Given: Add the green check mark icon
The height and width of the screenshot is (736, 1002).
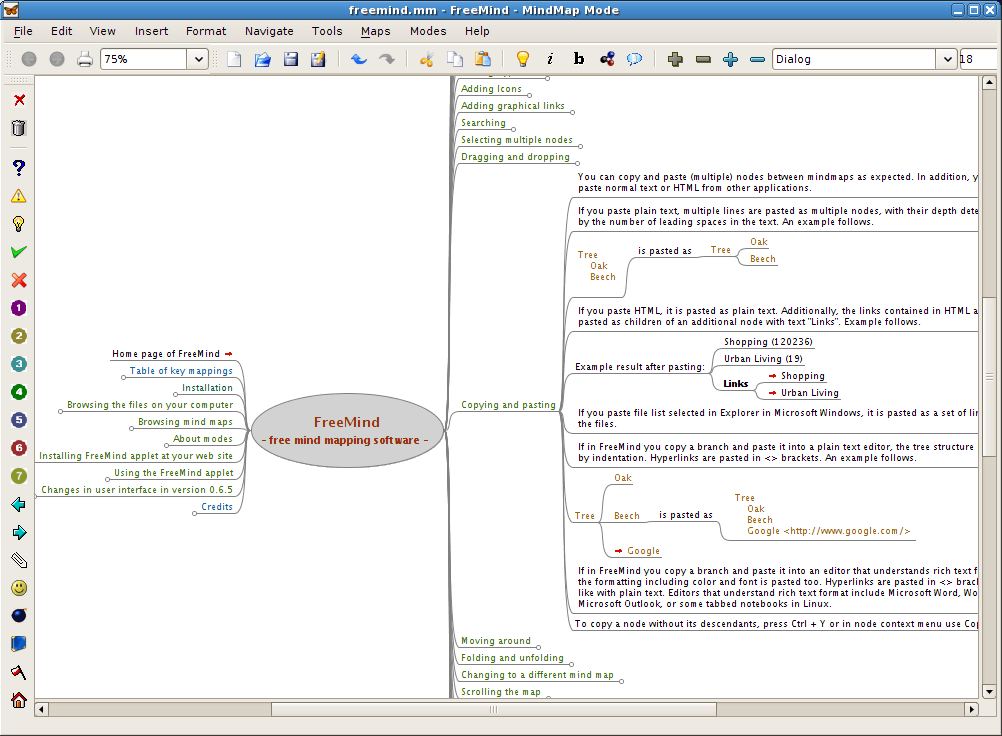Looking at the screenshot, I should tap(19, 252).
